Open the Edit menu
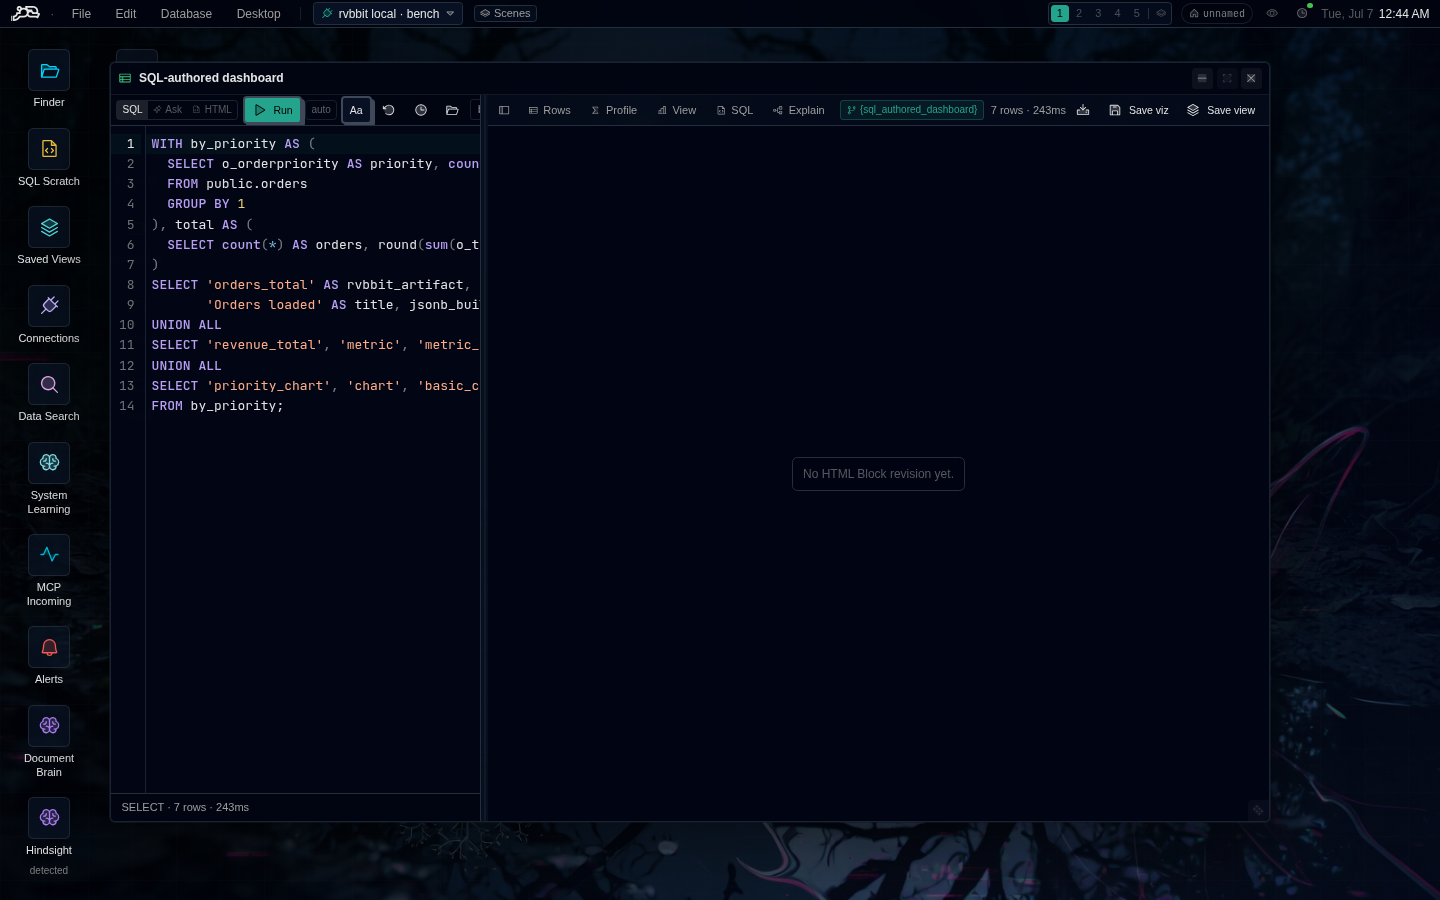Viewport: 1440px width, 900px height. [125, 13]
